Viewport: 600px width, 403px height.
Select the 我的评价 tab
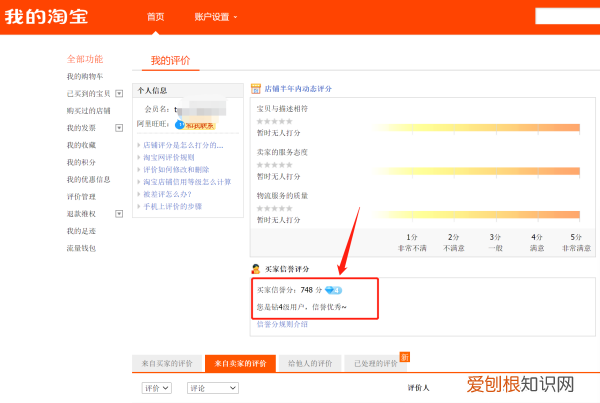170,60
